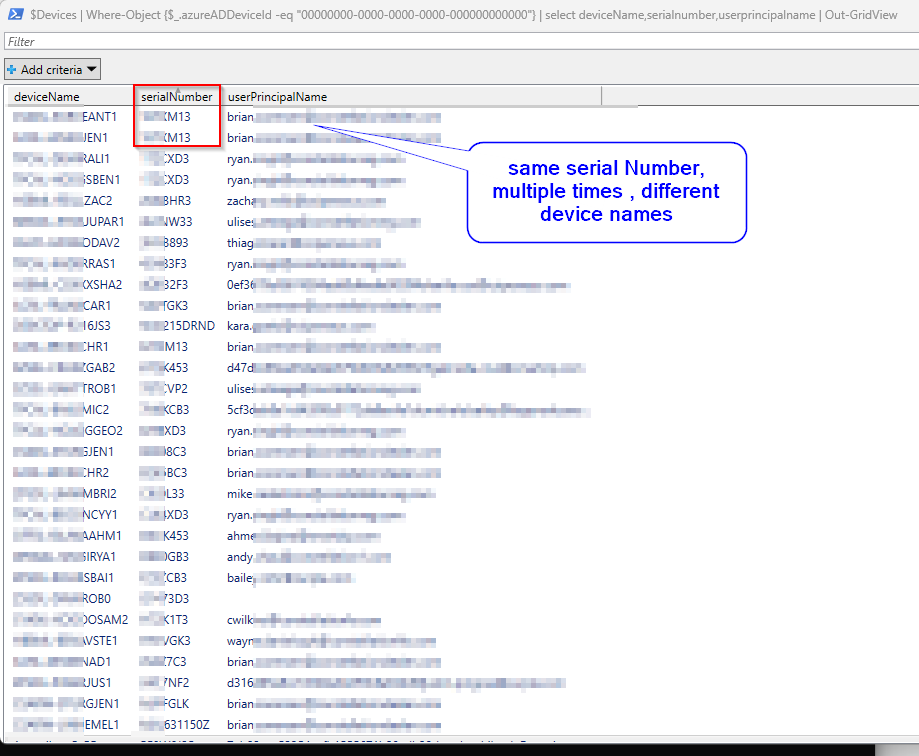919x756 pixels.
Task: Click the user name starting cwilk
Action: pyautogui.click(x=245, y=620)
